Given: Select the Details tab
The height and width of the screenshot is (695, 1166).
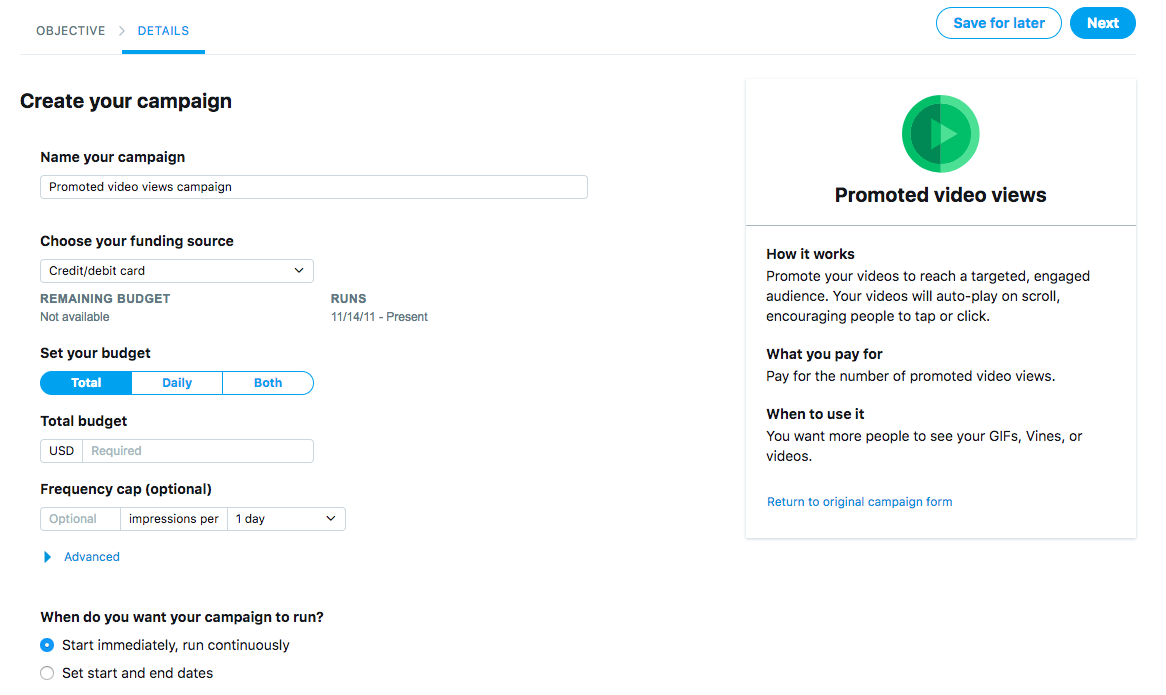Looking at the screenshot, I should coord(163,31).
